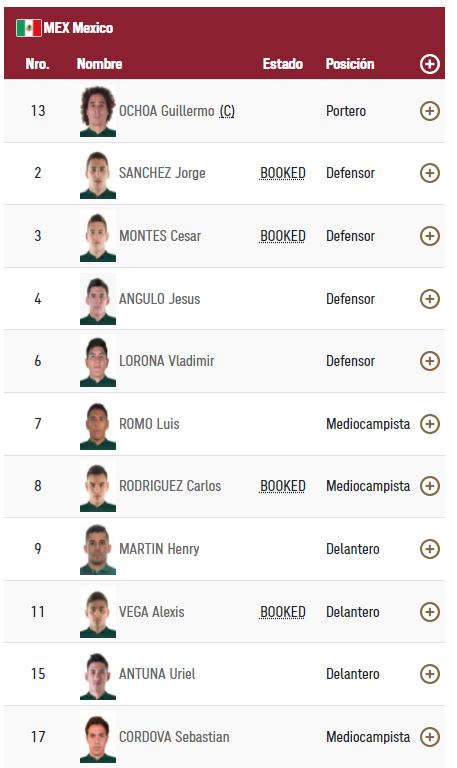Click the Posición column header
The height and width of the screenshot is (768, 457).
350,64
